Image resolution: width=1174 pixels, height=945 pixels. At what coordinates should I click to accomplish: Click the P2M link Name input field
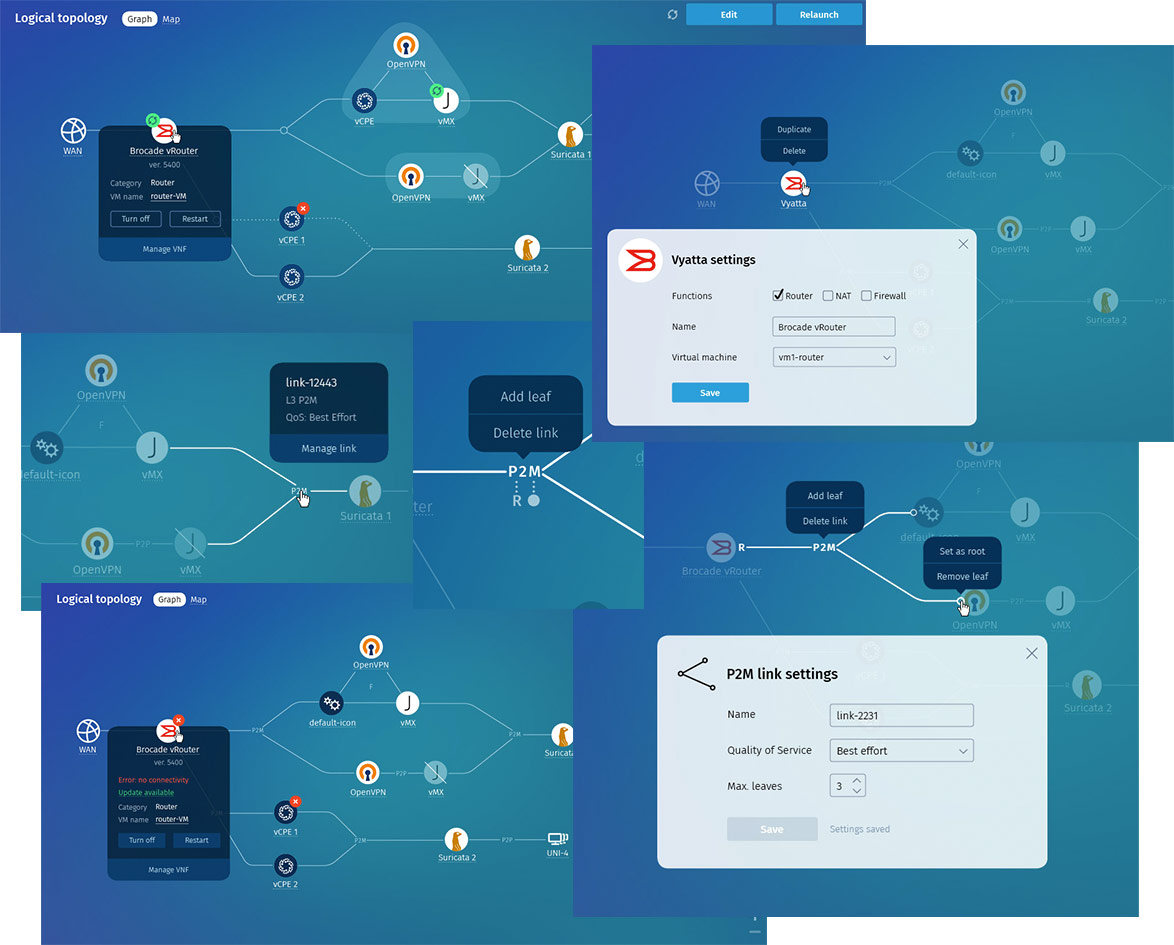901,715
